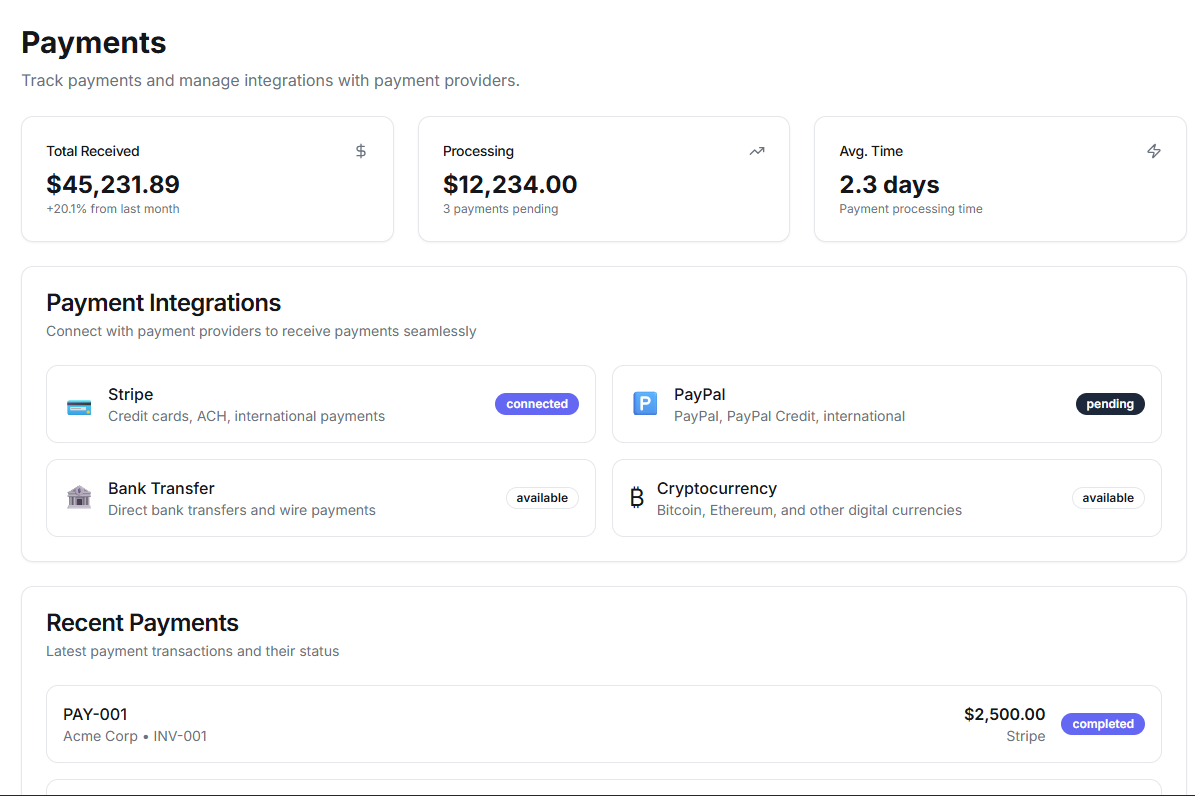Image resolution: width=1195 pixels, height=796 pixels.
Task: Toggle the connected badge on Stripe
Action: (x=537, y=404)
